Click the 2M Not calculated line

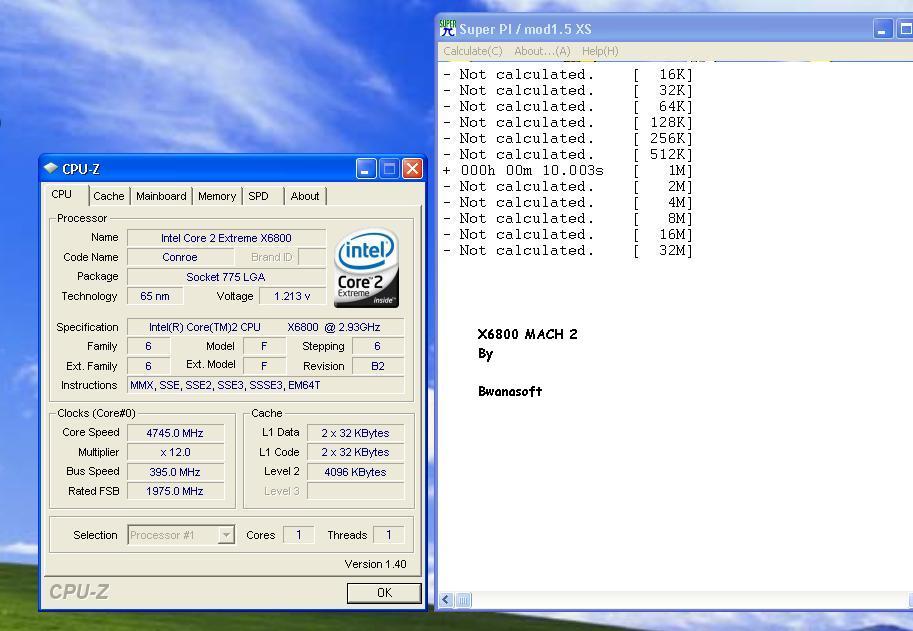pos(567,187)
